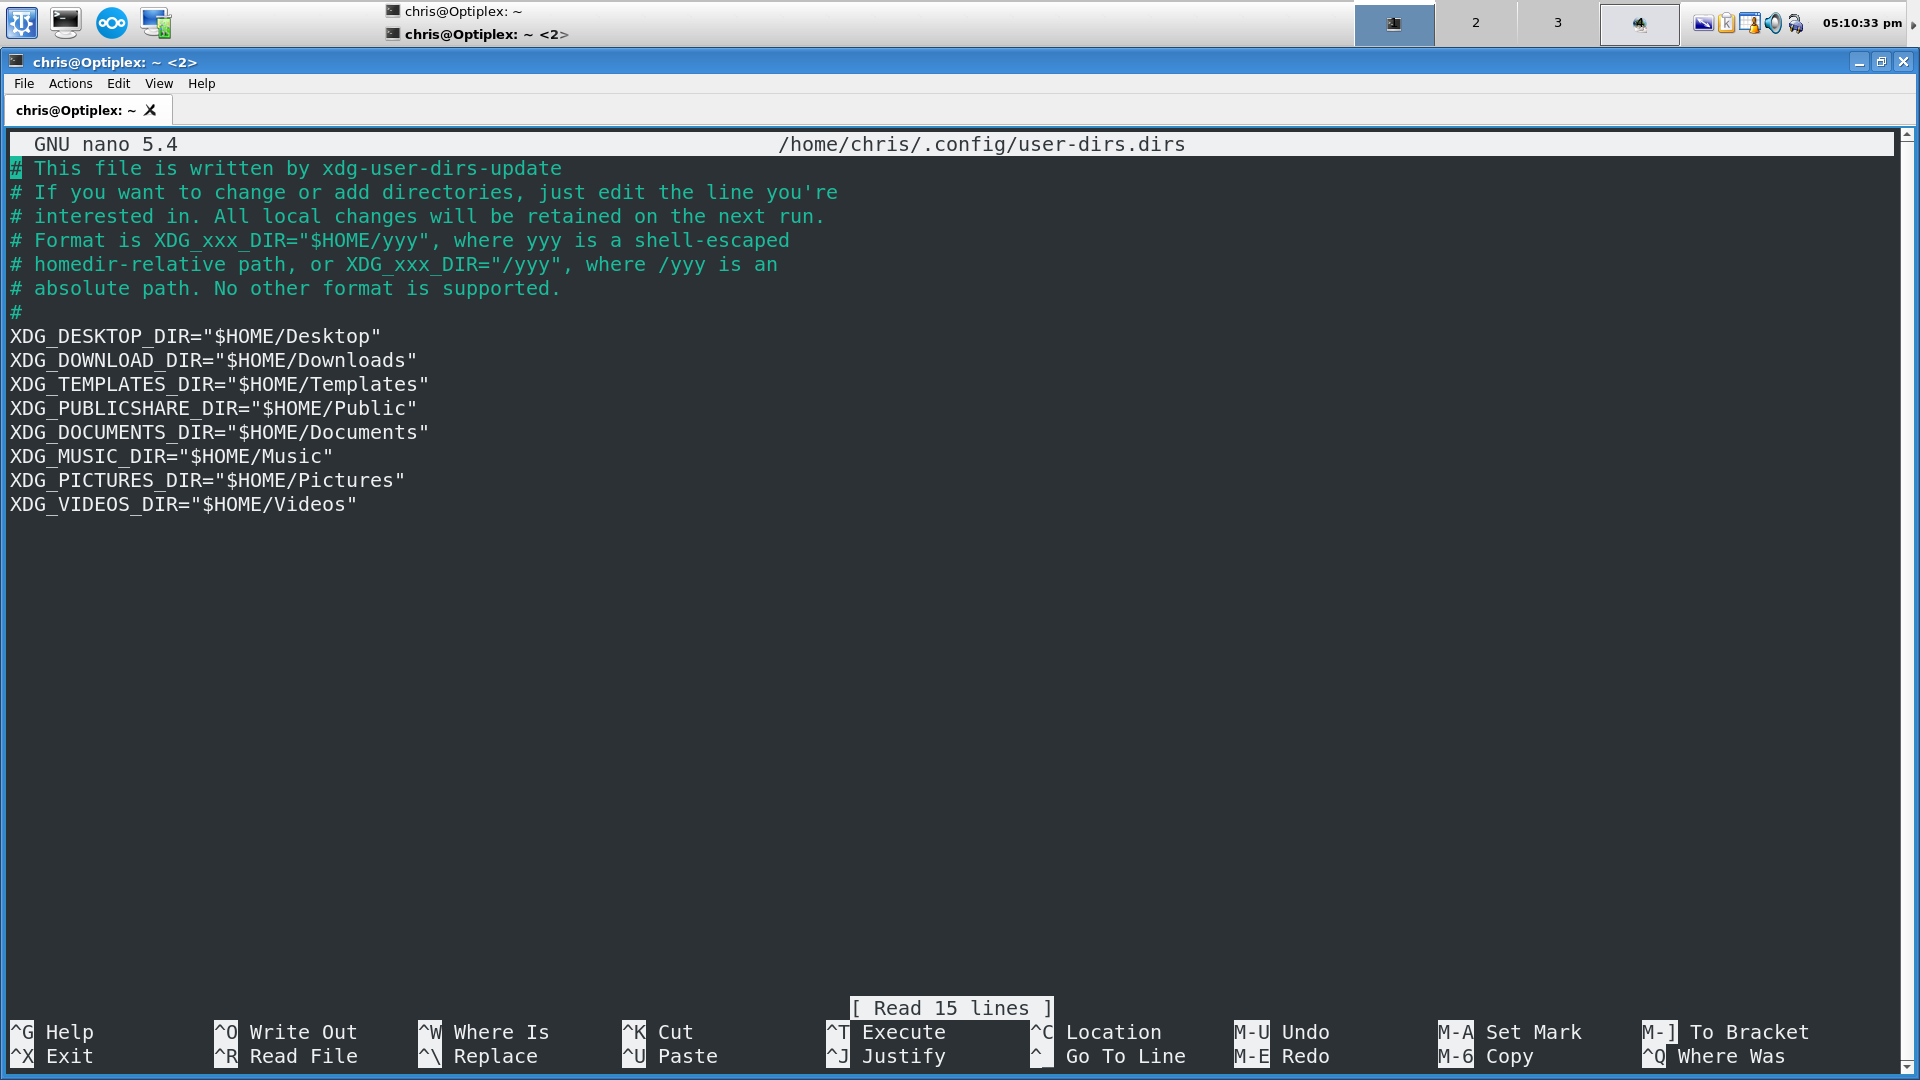This screenshot has width=1920, height=1080.
Task: Place cursor on XDG_DESKTOP_DIR line
Action: [196, 337]
